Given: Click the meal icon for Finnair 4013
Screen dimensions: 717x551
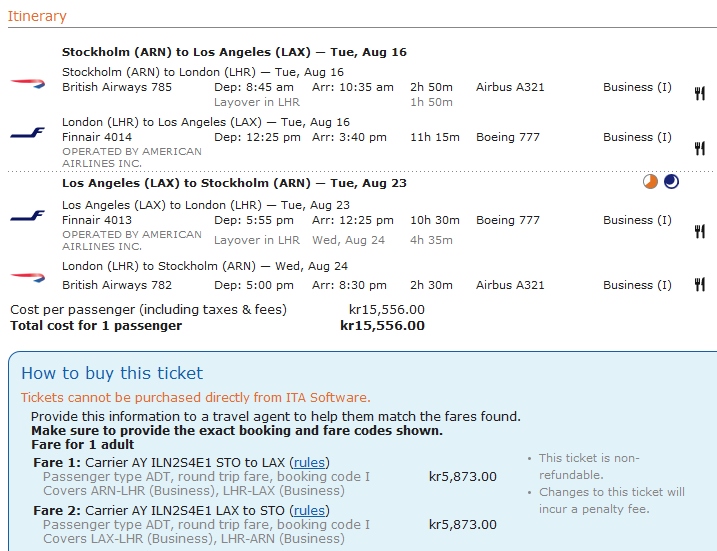Looking at the screenshot, I should point(700,231).
